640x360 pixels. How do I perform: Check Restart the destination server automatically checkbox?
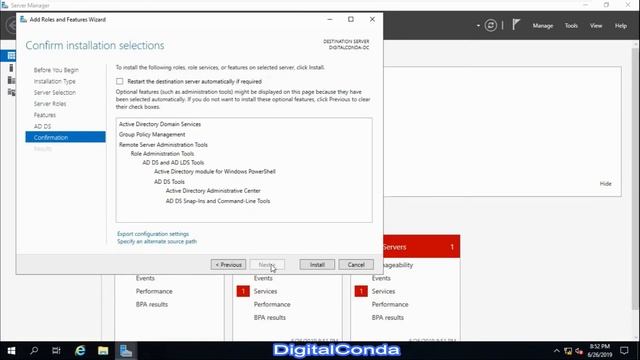pos(120,81)
